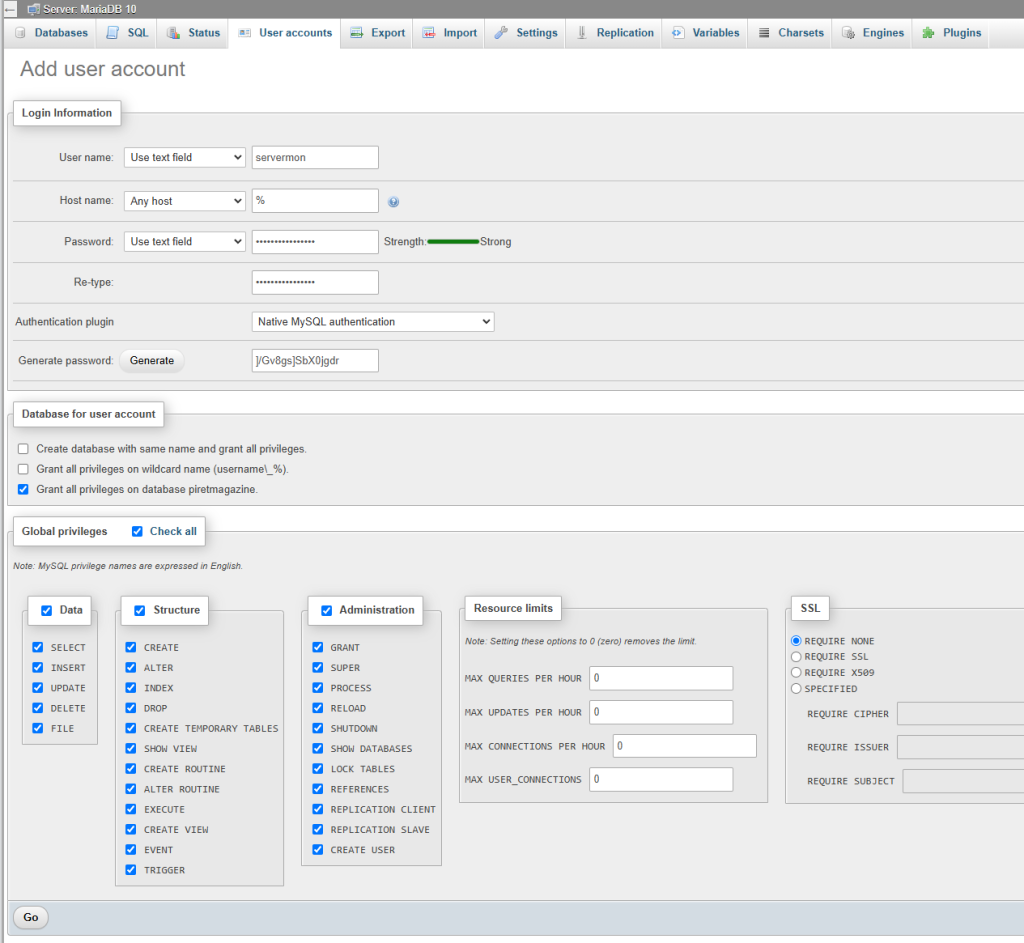Viewport: 1024px width, 943px height.
Task: Select REQUIRE SSL radio button
Action: coord(796,657)
